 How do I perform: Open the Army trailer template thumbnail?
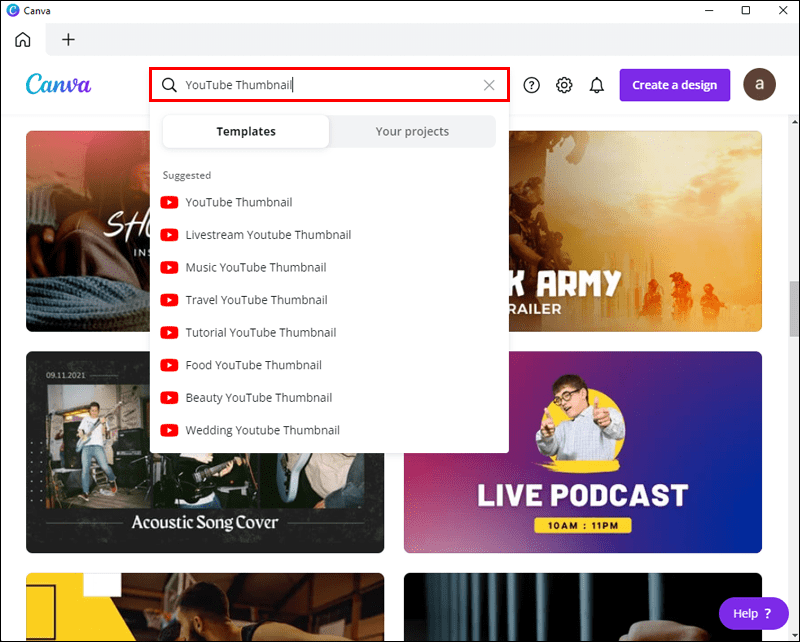pyautogui.click(x=635, y=231)
